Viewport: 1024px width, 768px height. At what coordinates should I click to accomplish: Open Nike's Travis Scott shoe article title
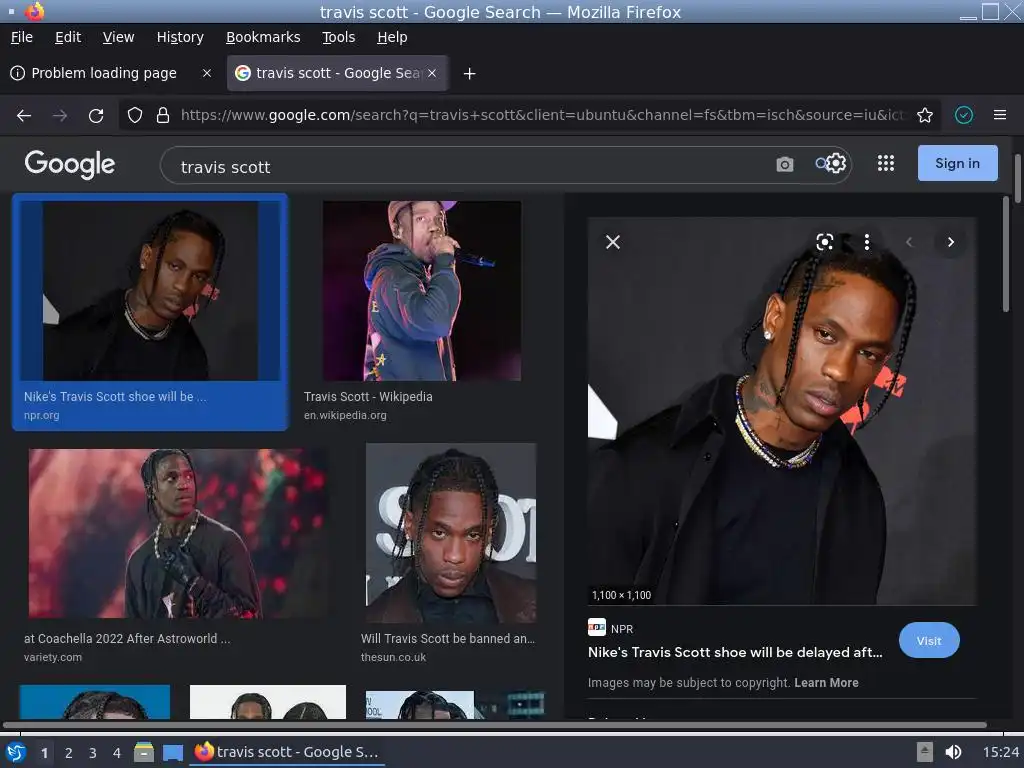pyautogui.click(x=735, y=652)
